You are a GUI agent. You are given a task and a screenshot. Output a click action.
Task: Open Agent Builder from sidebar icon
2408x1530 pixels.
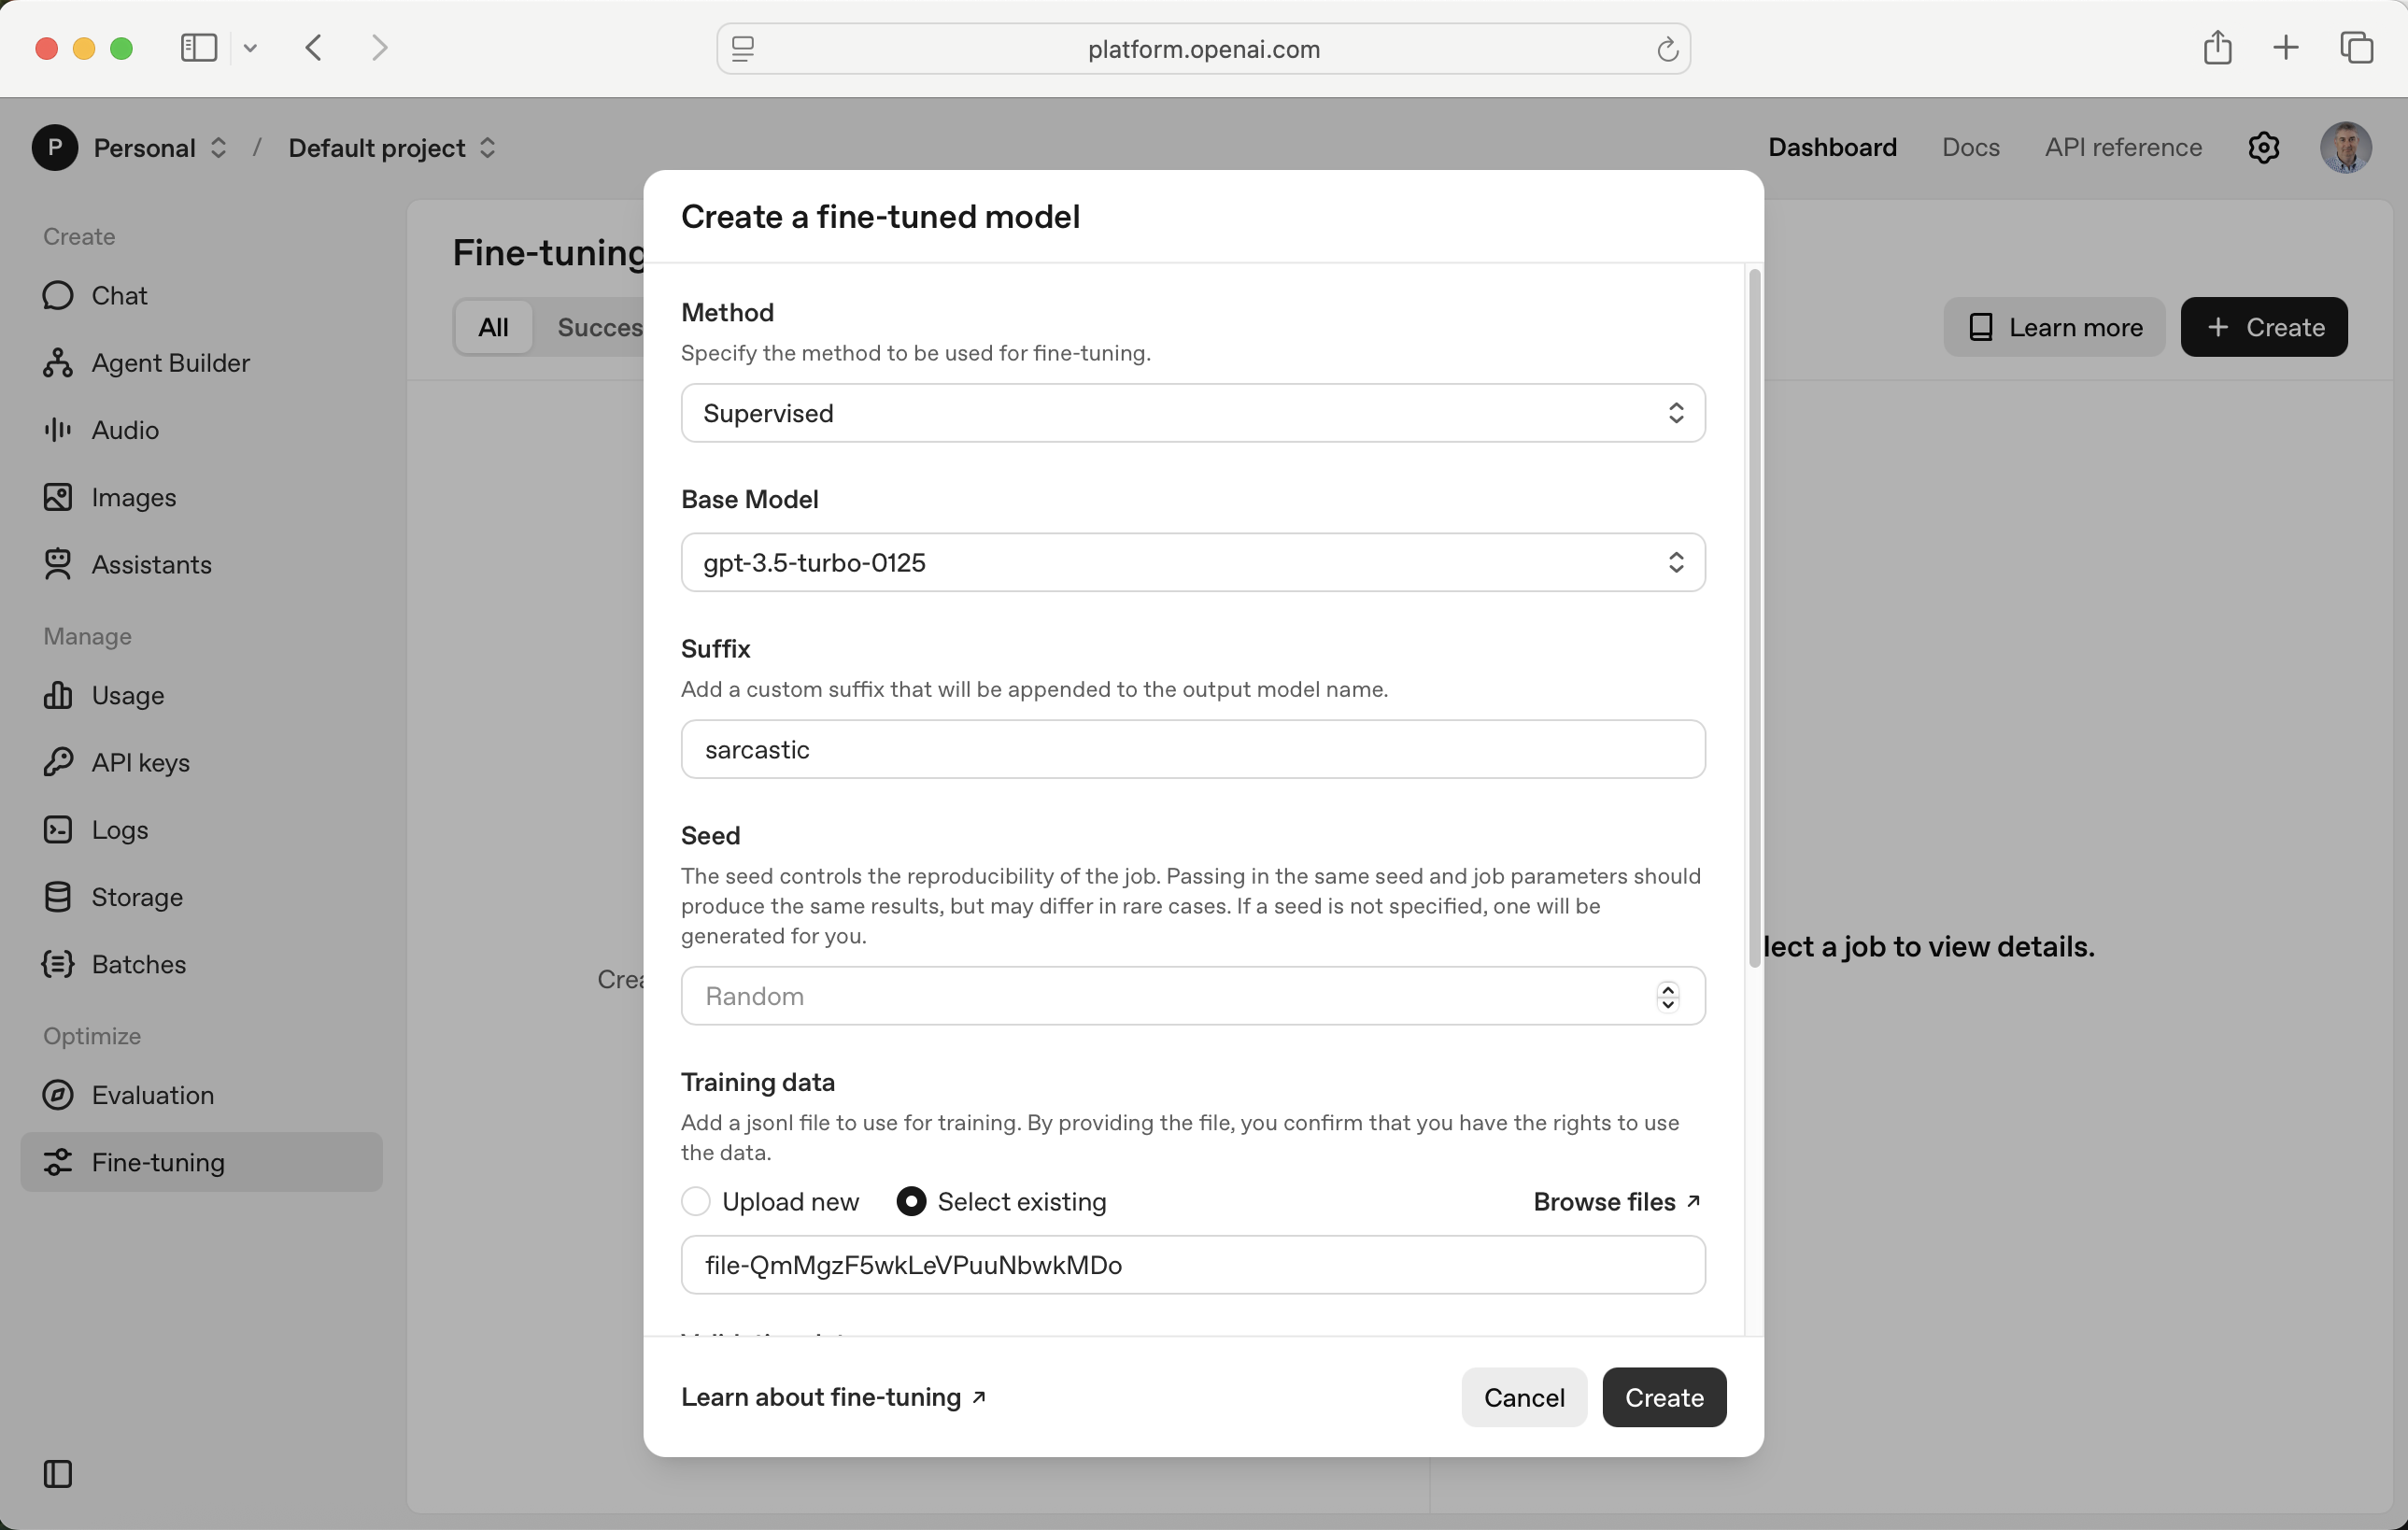coord(57,363)
